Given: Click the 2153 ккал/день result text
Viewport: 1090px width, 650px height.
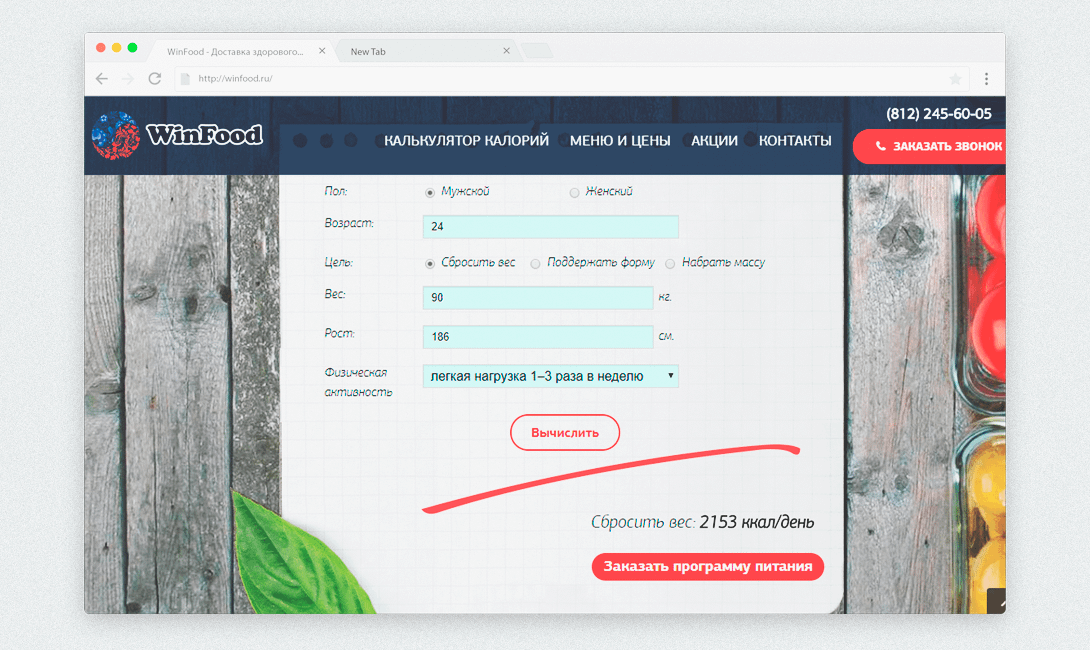Looking at the screenshot, I should [x=756, y=522].
